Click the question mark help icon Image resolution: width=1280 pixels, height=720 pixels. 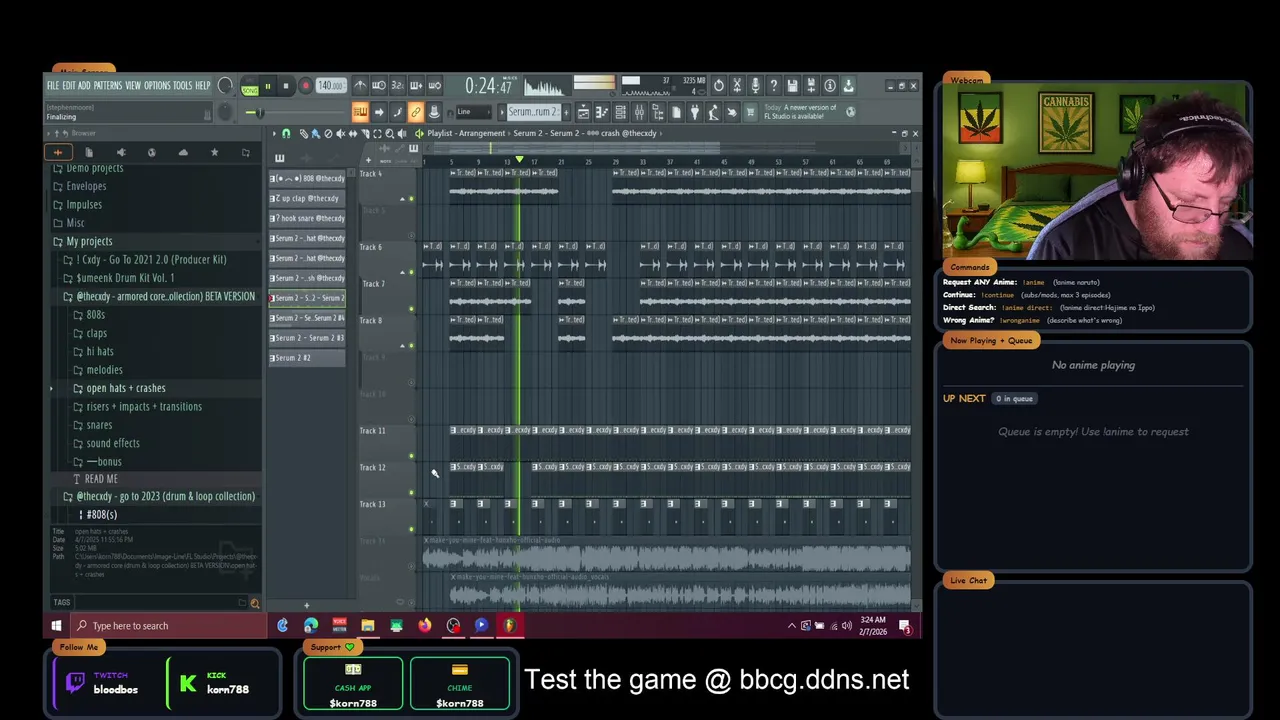tap(774, 85)
